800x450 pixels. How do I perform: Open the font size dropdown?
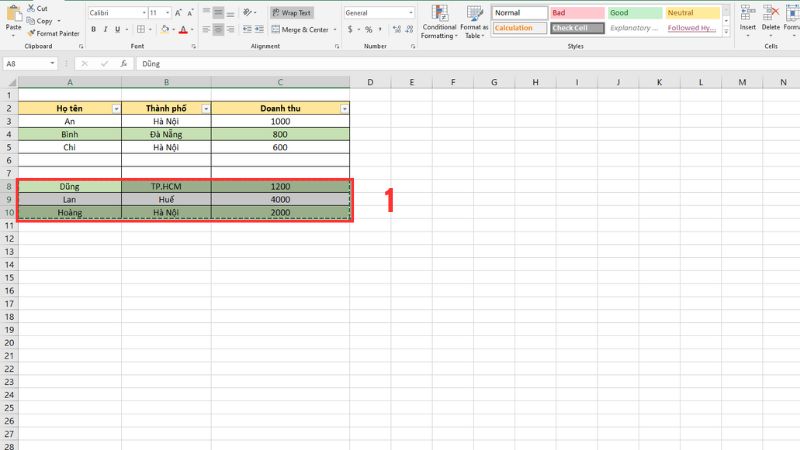[x=167, y=13]
